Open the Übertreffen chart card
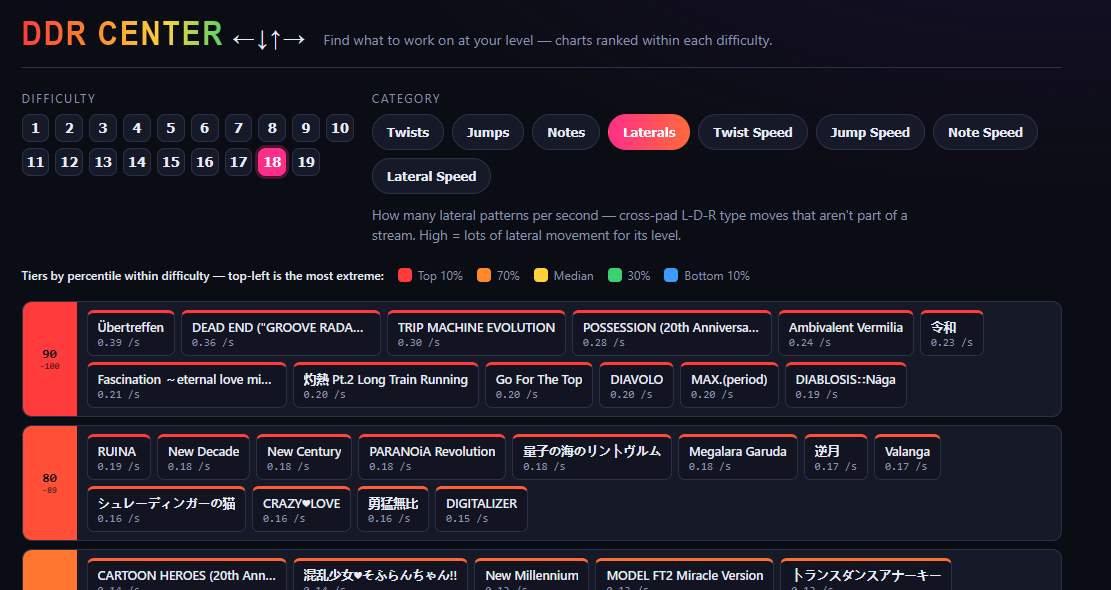 (x=131, y=333)
